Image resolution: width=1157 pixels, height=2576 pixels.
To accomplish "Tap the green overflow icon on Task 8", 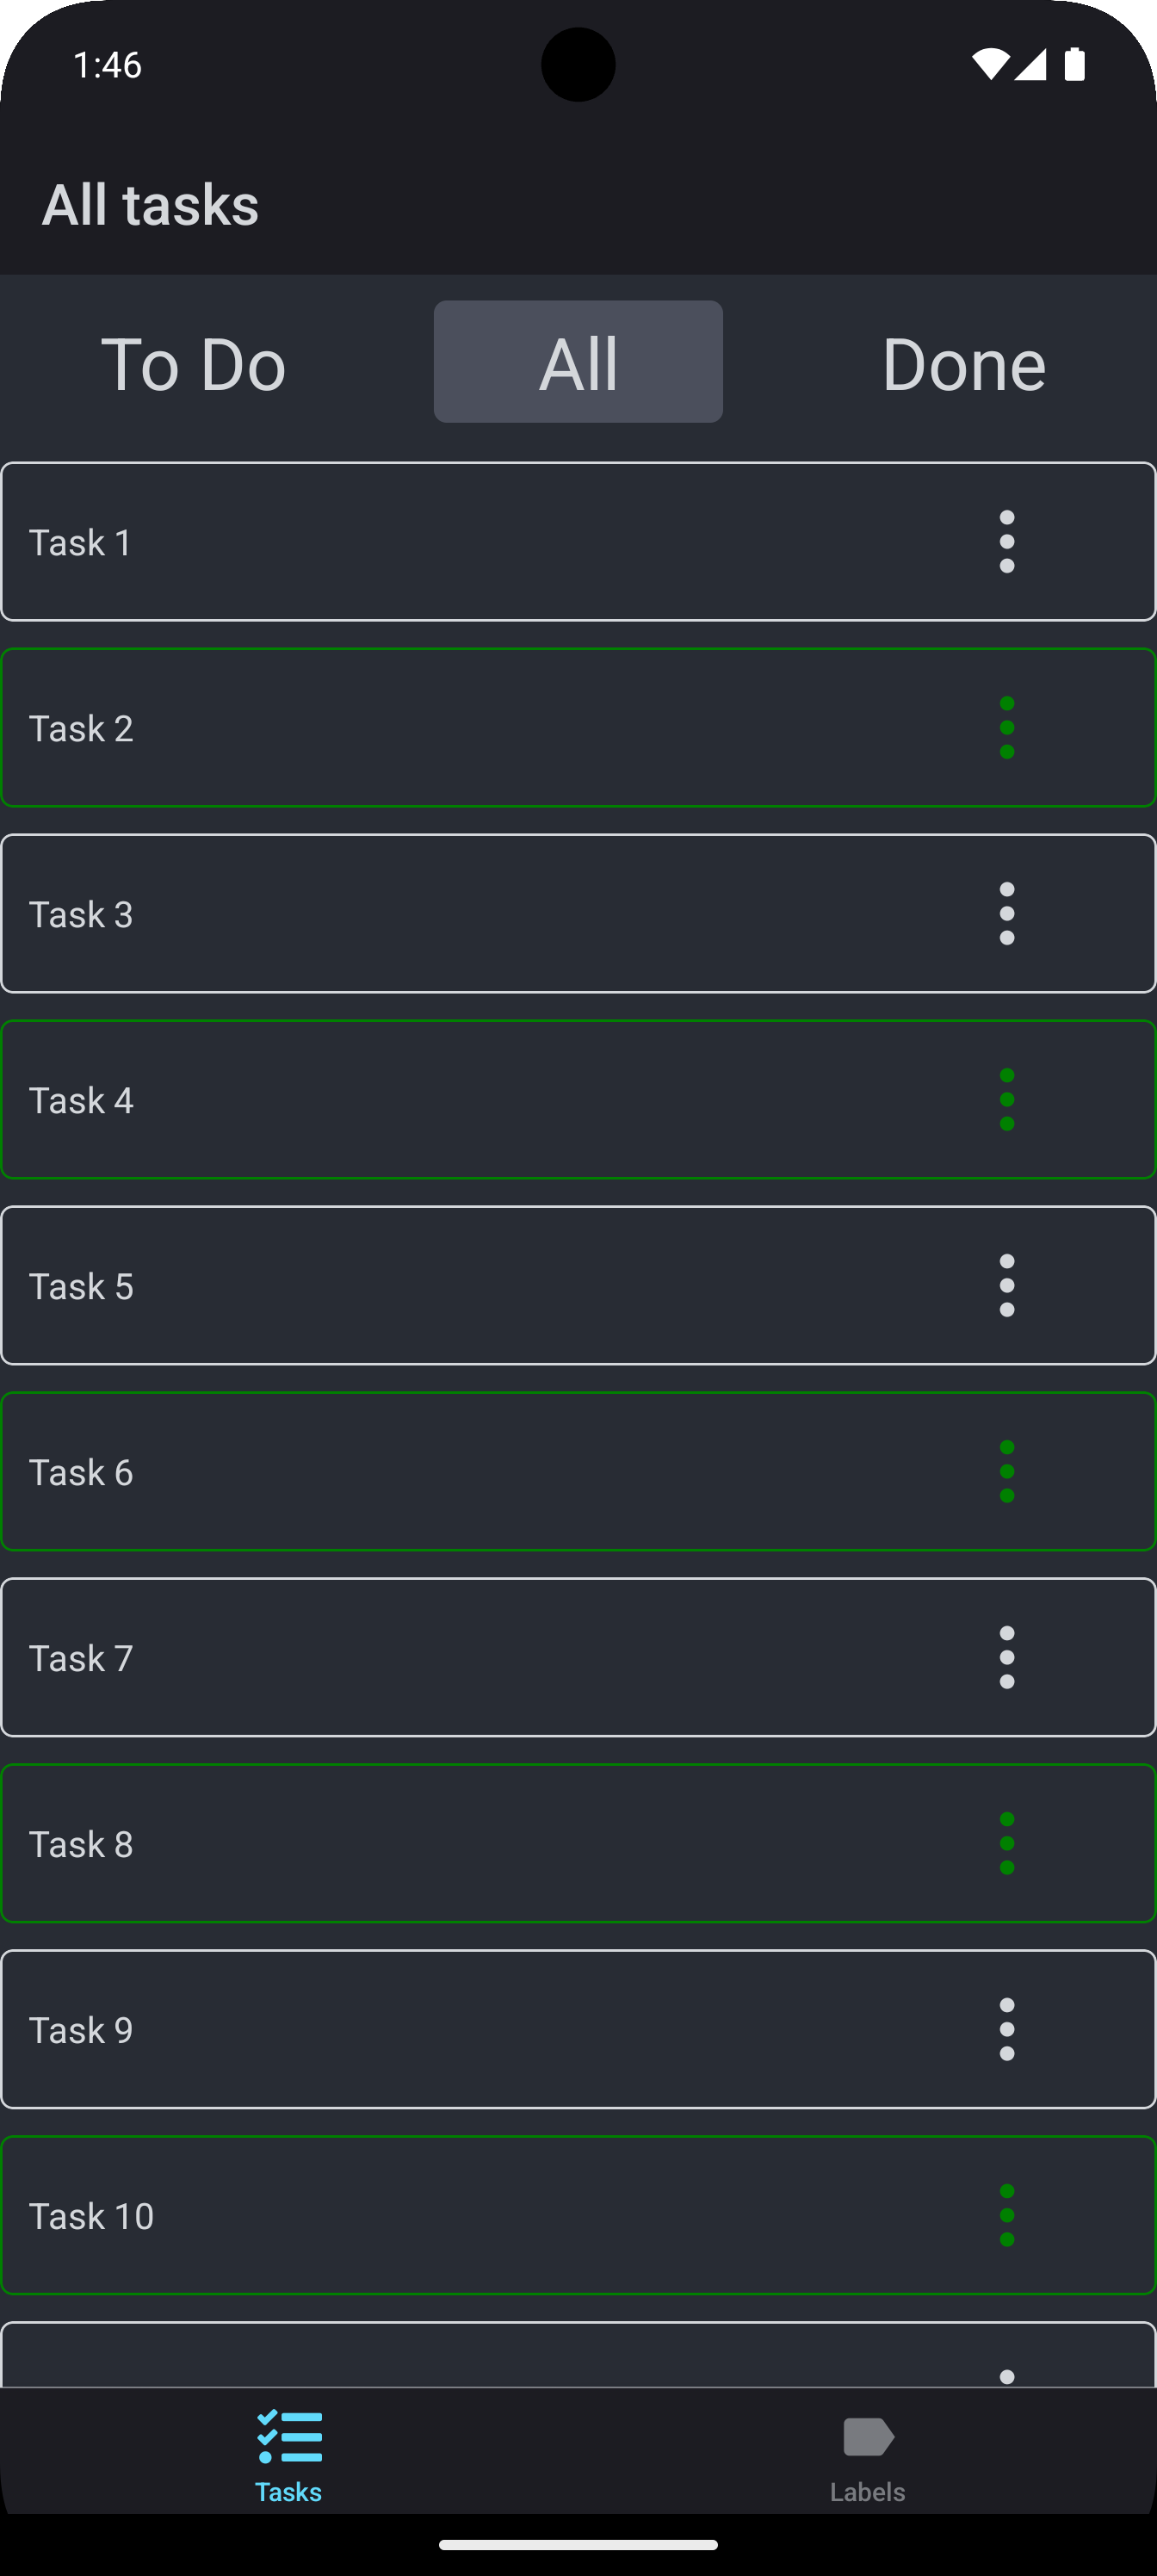I will (1006, 1843).
